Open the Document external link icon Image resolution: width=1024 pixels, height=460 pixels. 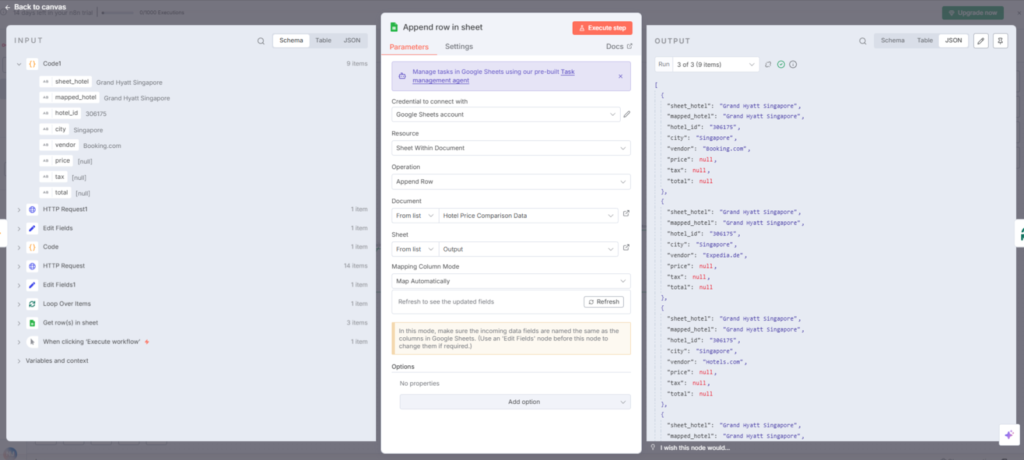click(626, 214)
